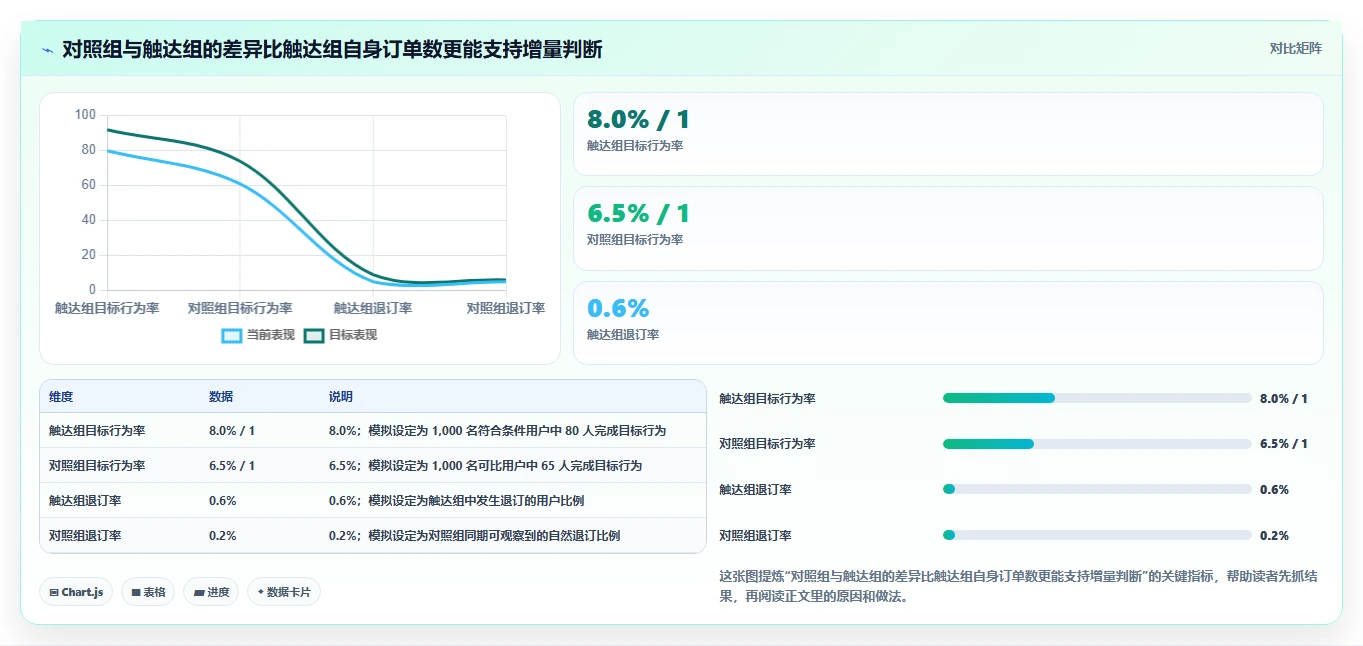Click the 对比矩阵 label in header
Screen dimensions: 1363x646
[x=1295, y=48]
